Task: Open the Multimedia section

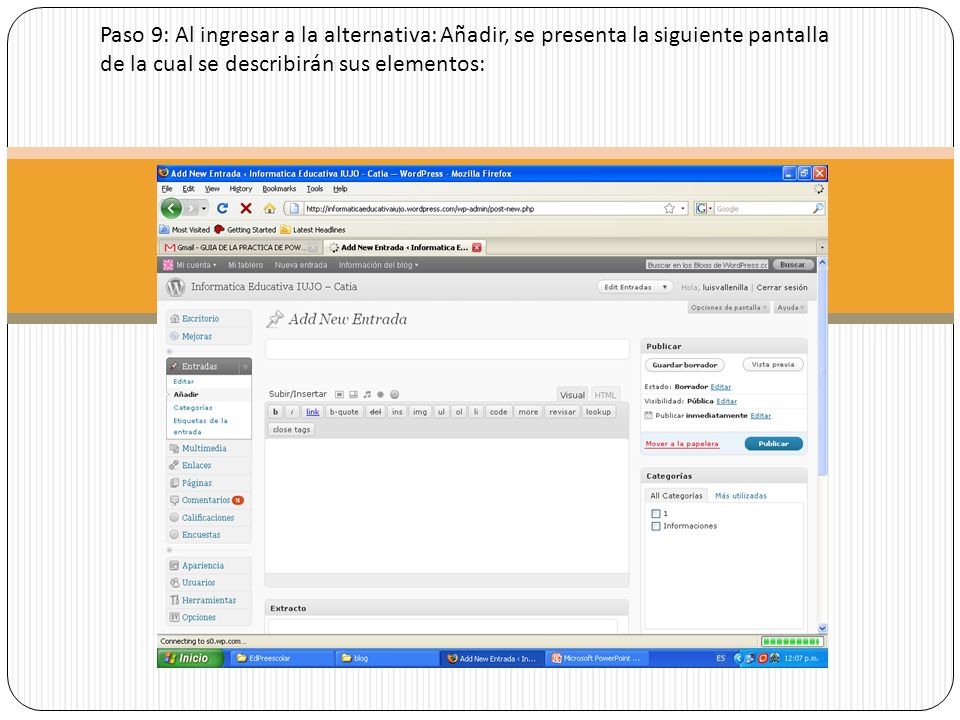Action: click(x=204, y=448)
